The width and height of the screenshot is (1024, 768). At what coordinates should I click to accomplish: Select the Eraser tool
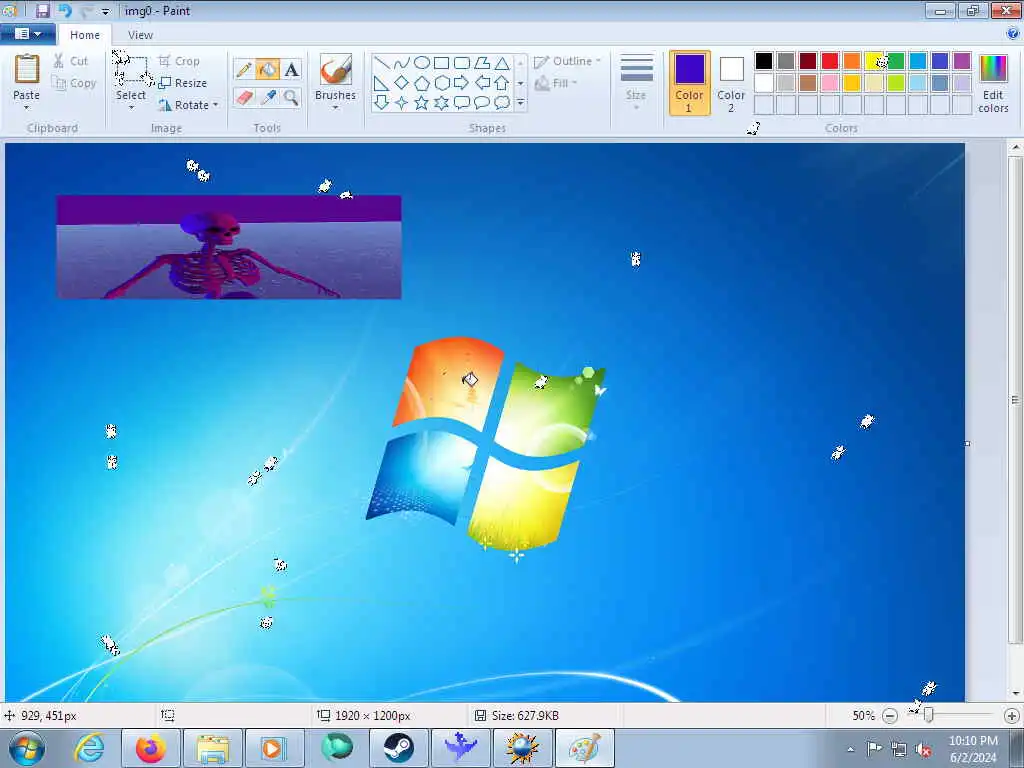tap(244, 98)
